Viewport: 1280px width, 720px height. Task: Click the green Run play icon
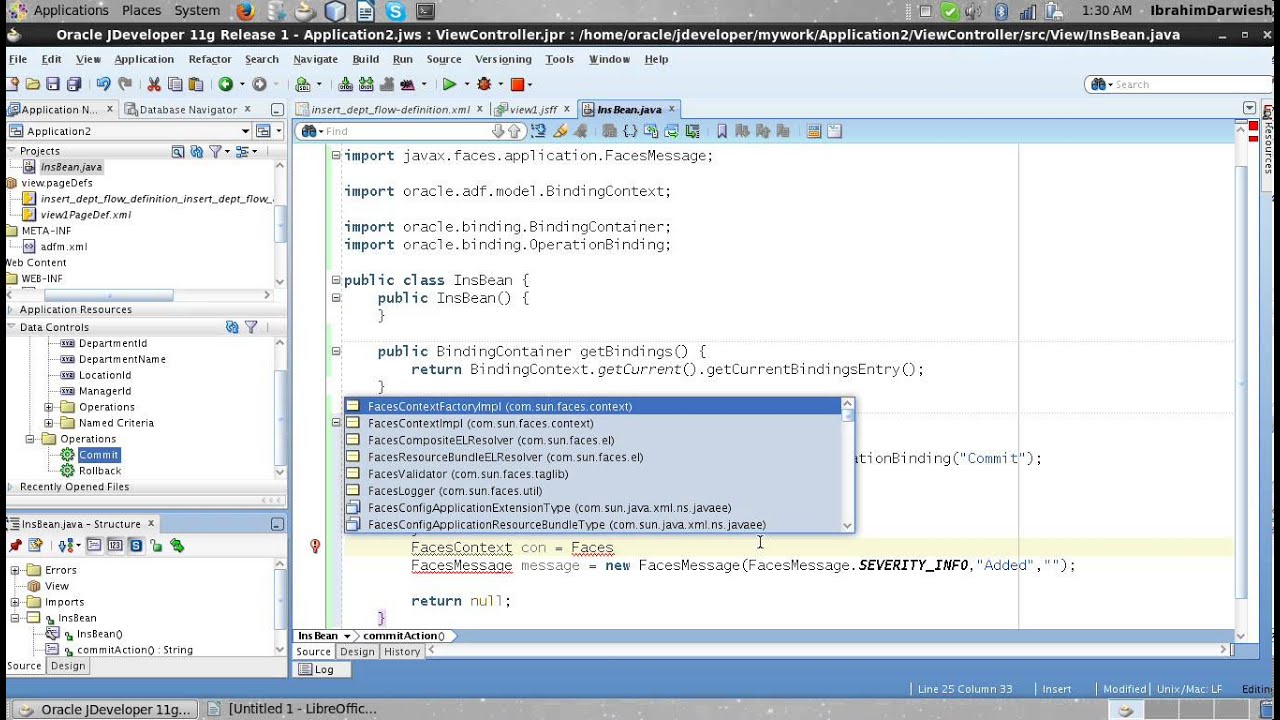click(x=449, y=84)
